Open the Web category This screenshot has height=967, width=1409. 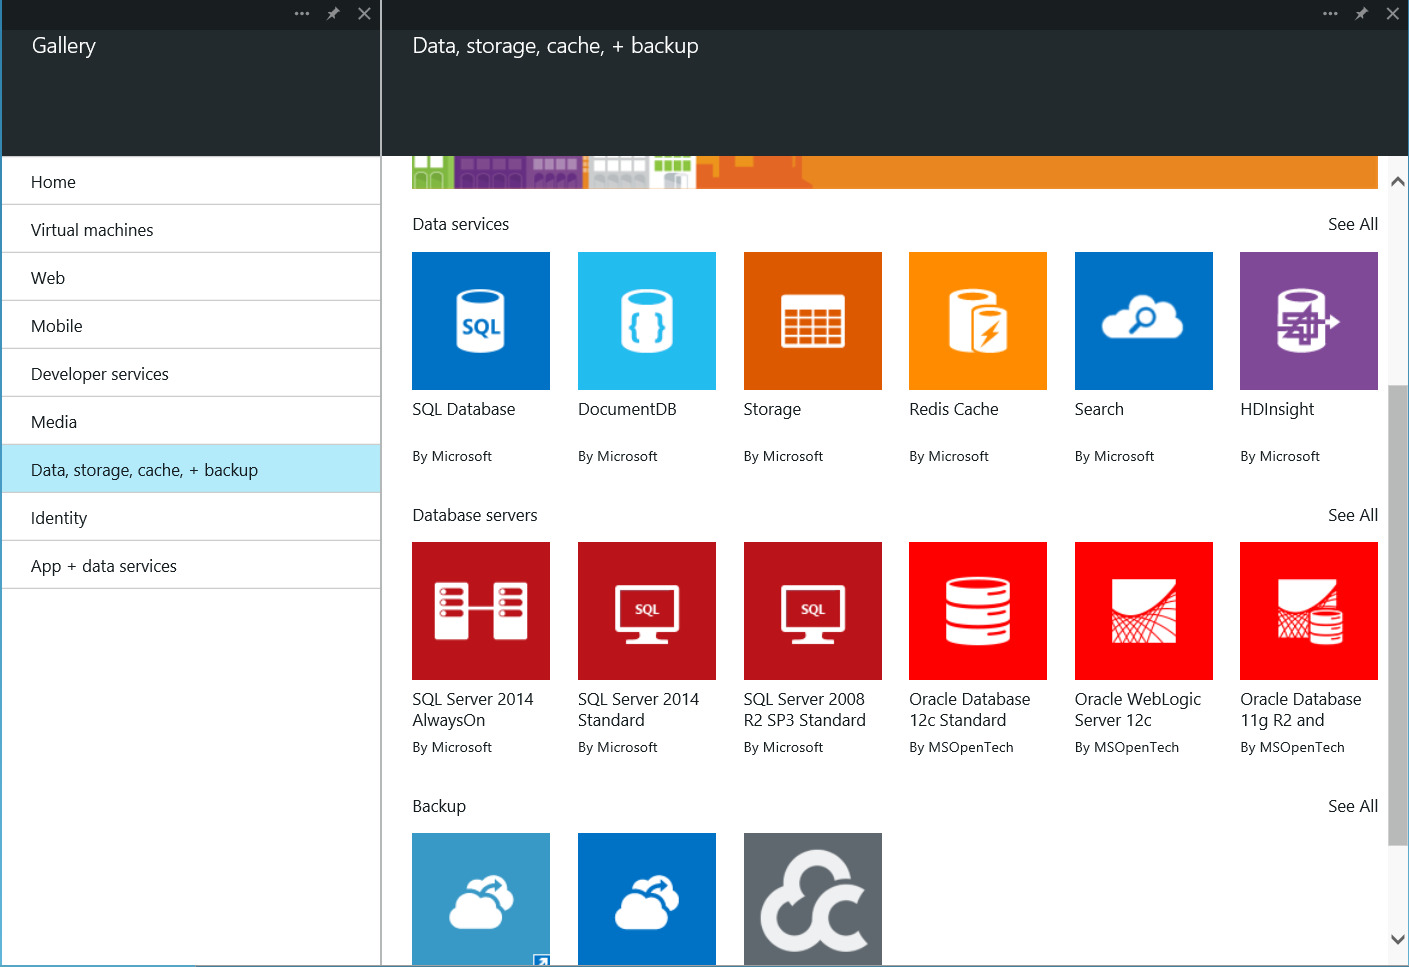[191, 277]
